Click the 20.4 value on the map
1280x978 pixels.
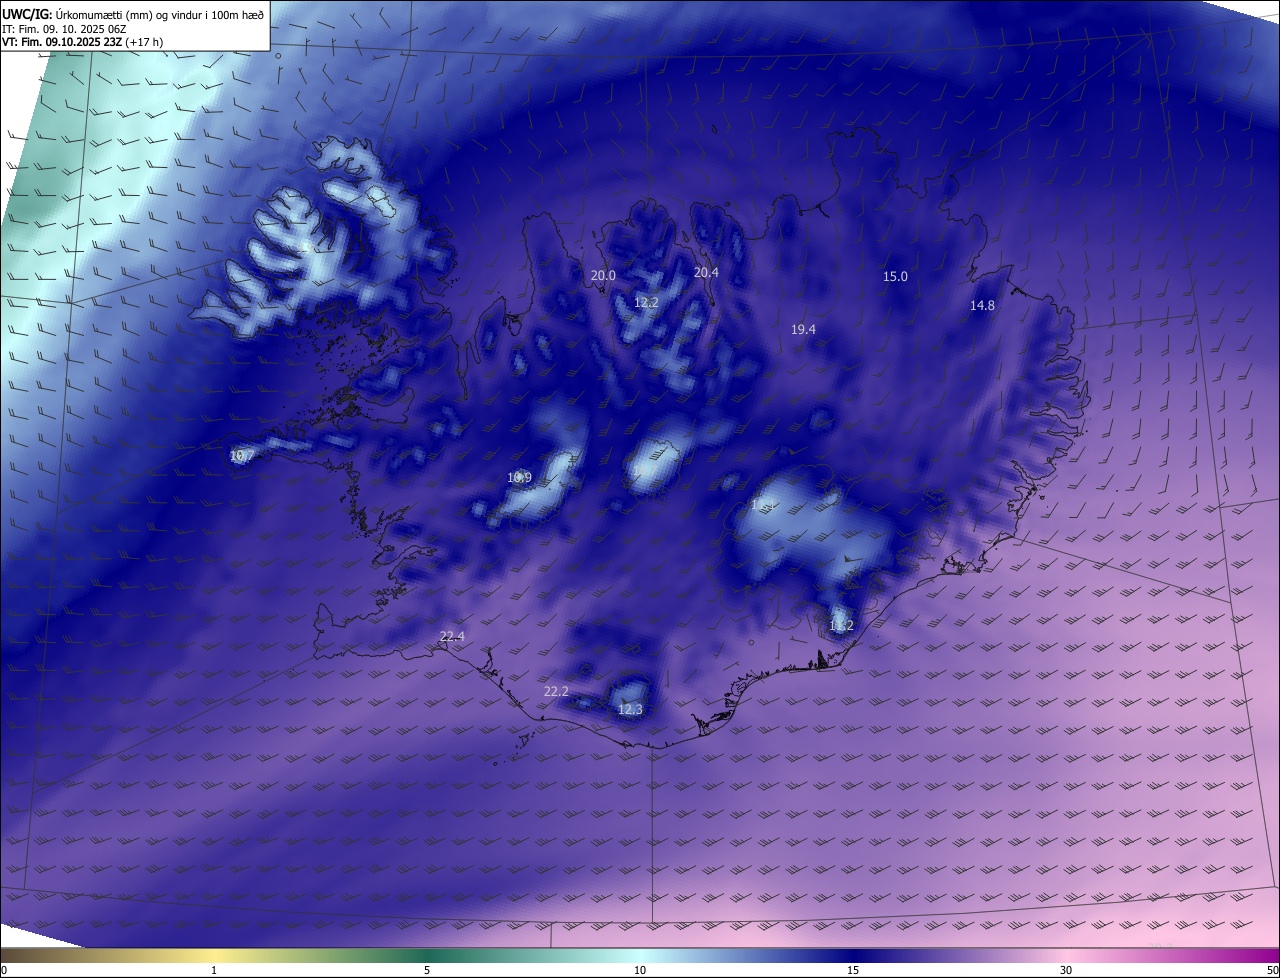[x=707, y=272]
